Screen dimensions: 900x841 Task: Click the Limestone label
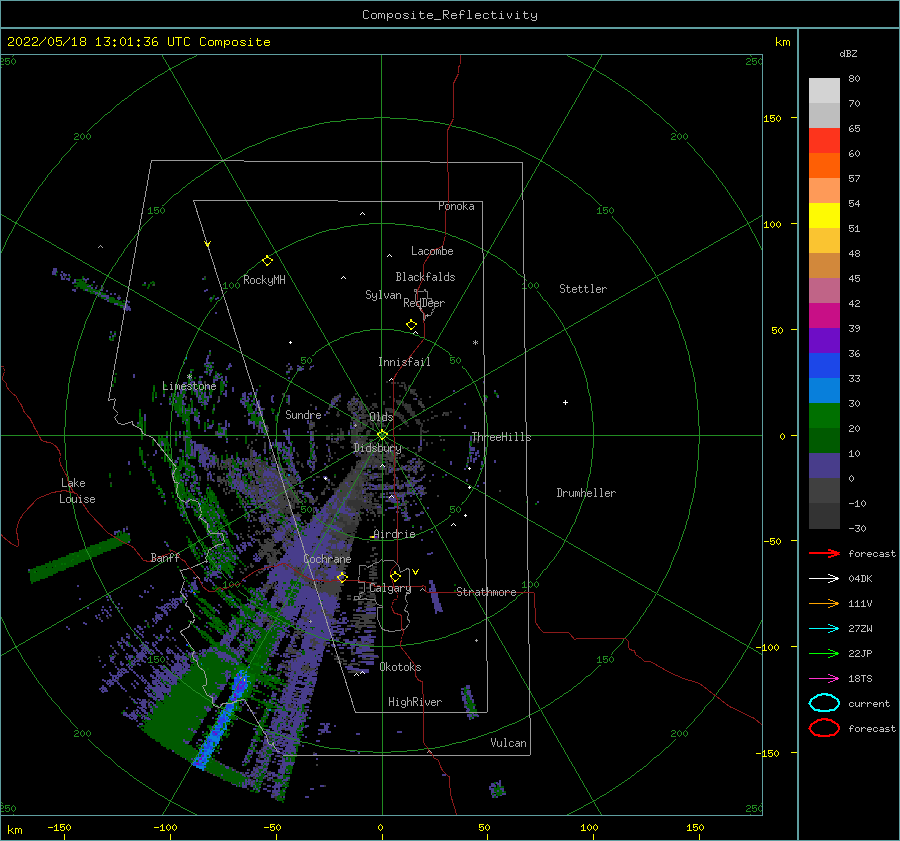click(x=189, y=386)
